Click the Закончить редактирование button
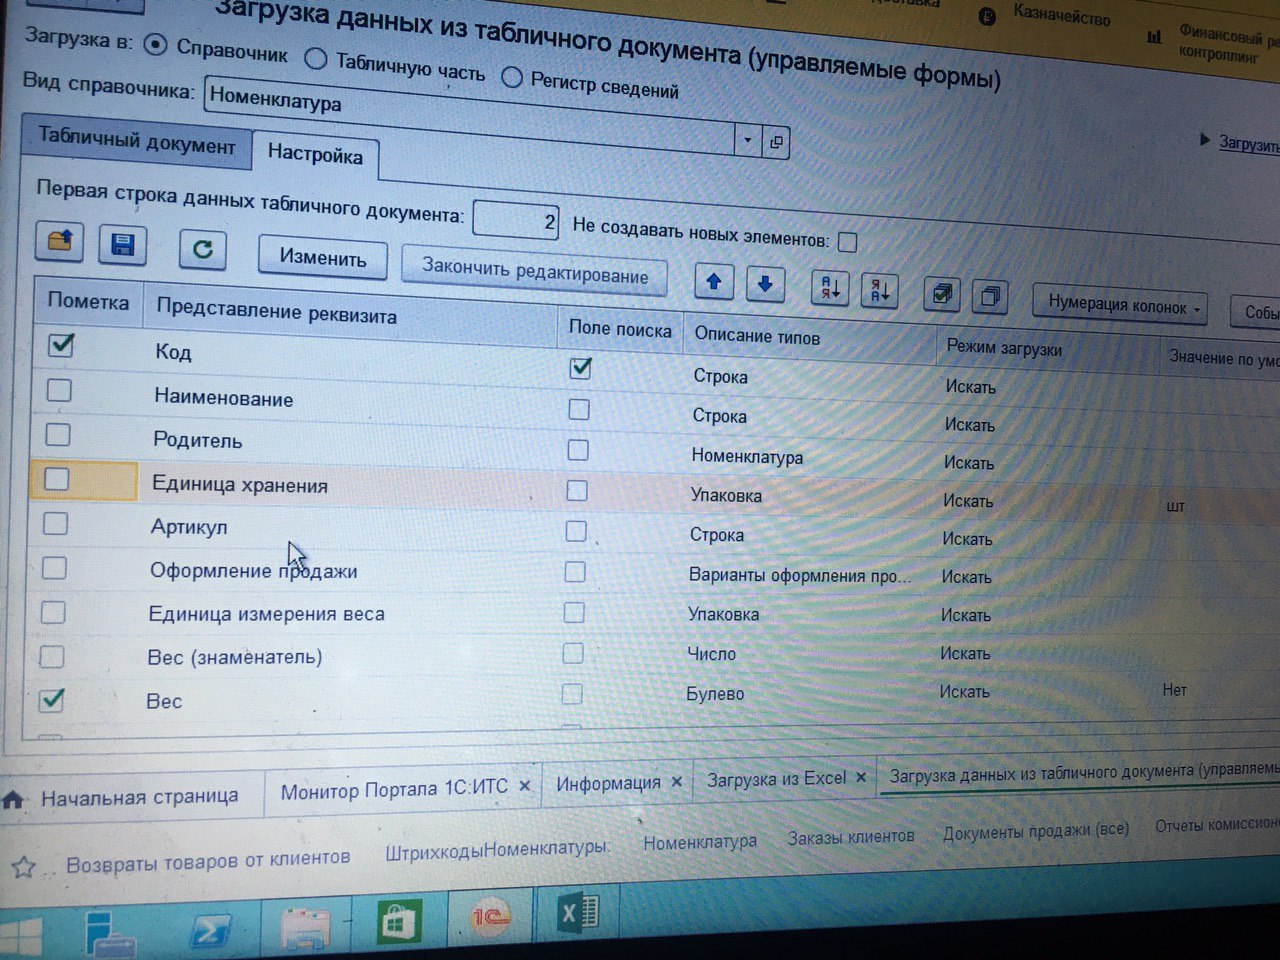1280x960 pixels. point(534,270)
